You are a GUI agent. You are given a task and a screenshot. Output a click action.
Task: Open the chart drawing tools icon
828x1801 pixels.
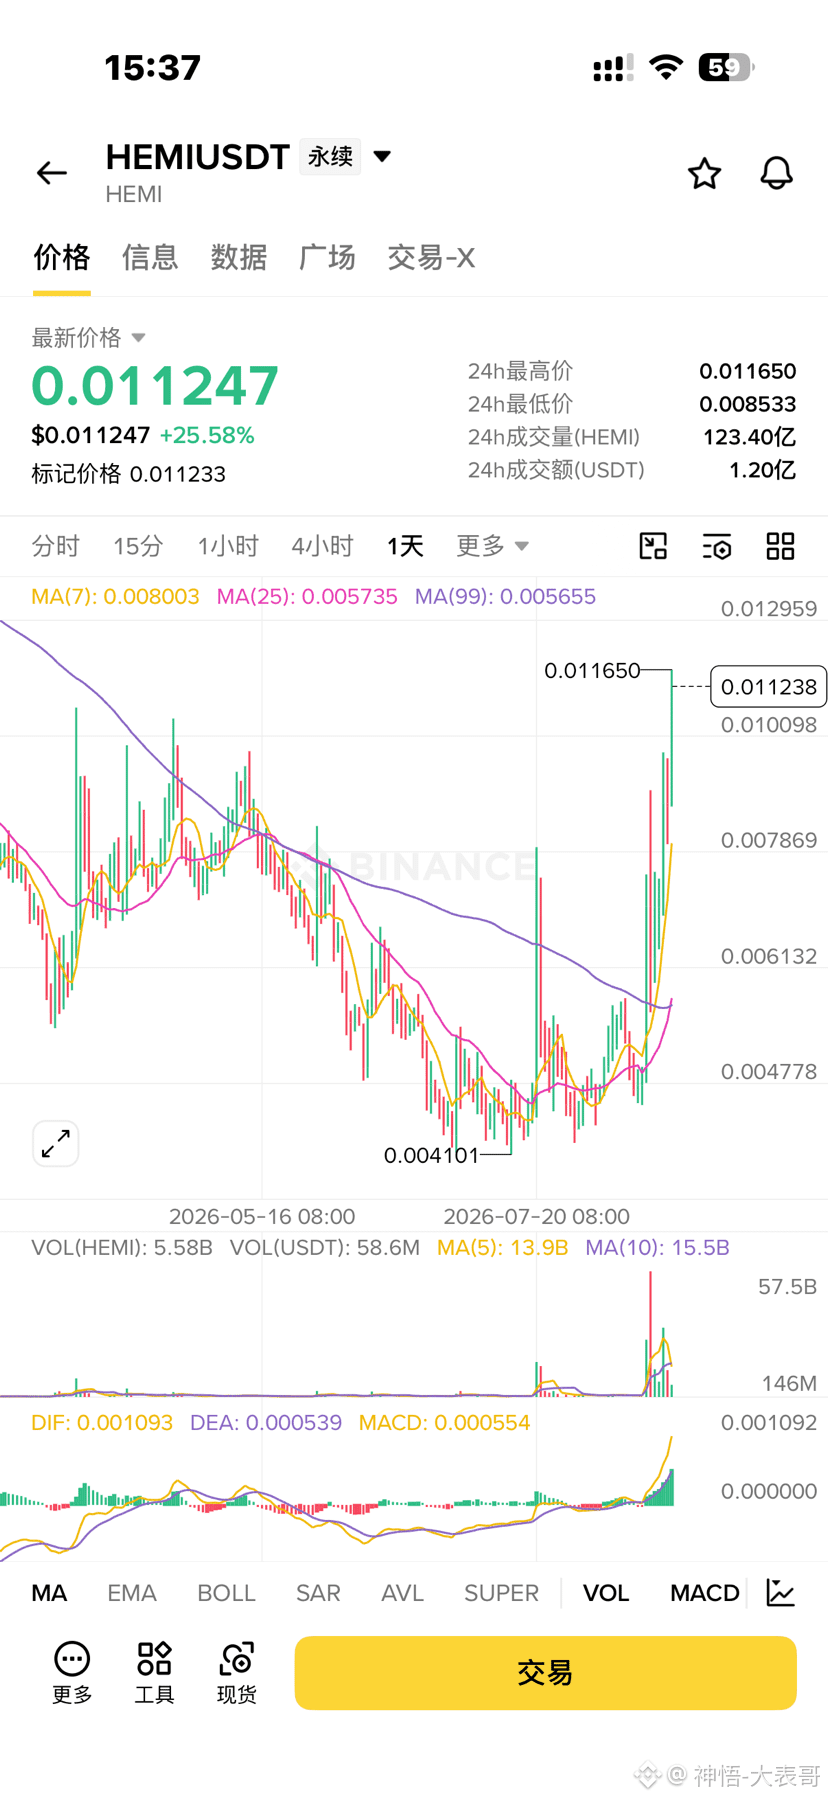pyautogui.click(x=653, y=546)
